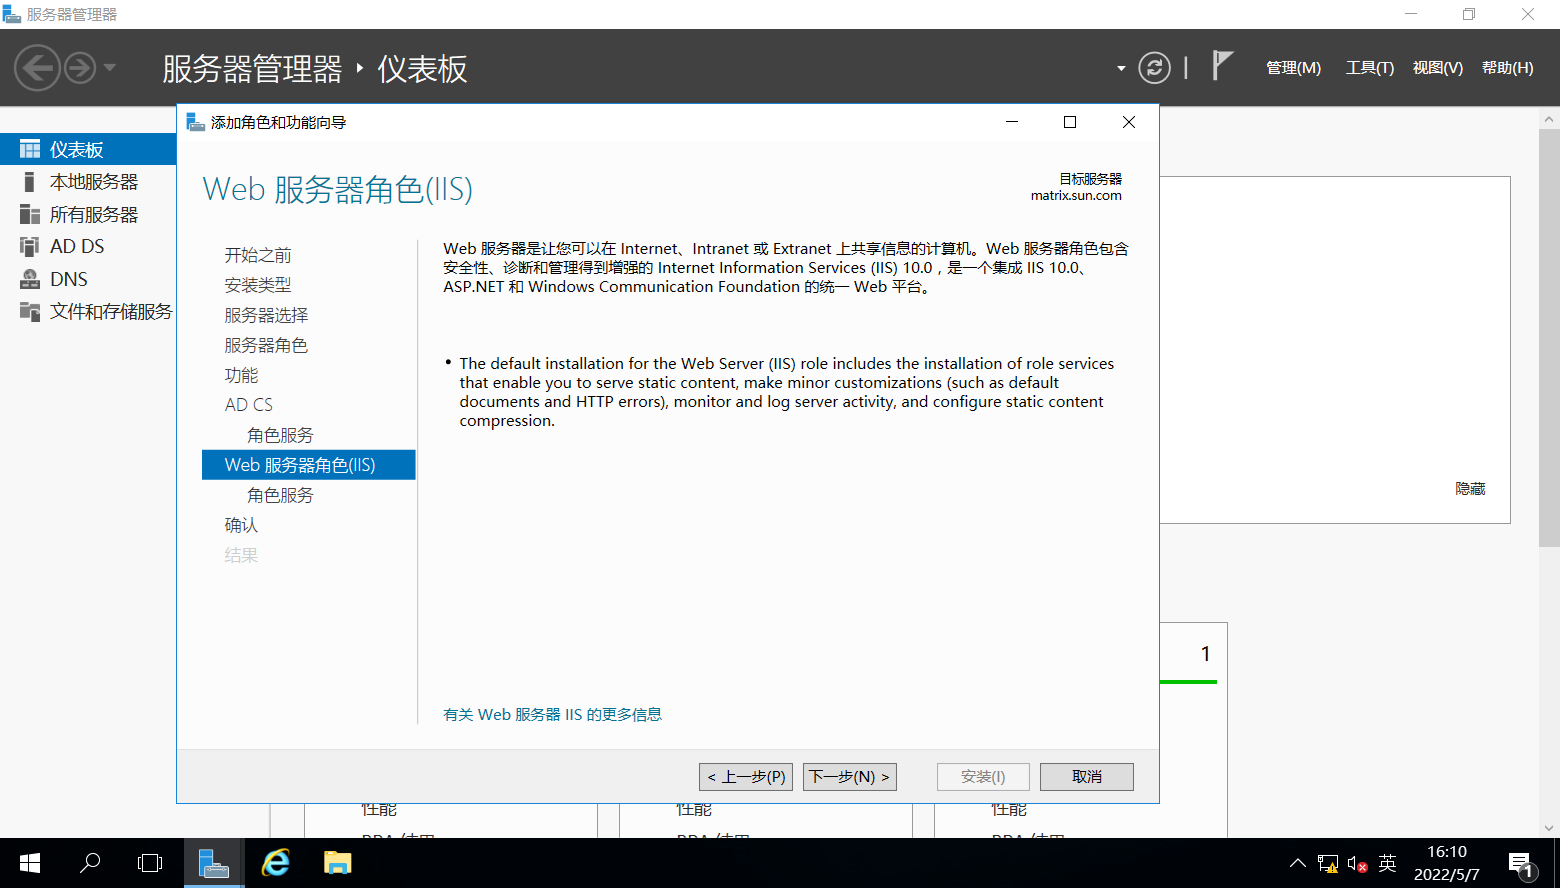Open the 视图(V) menu
1560x888 pixels.
pyautogui.click(x=1437, y=68)
